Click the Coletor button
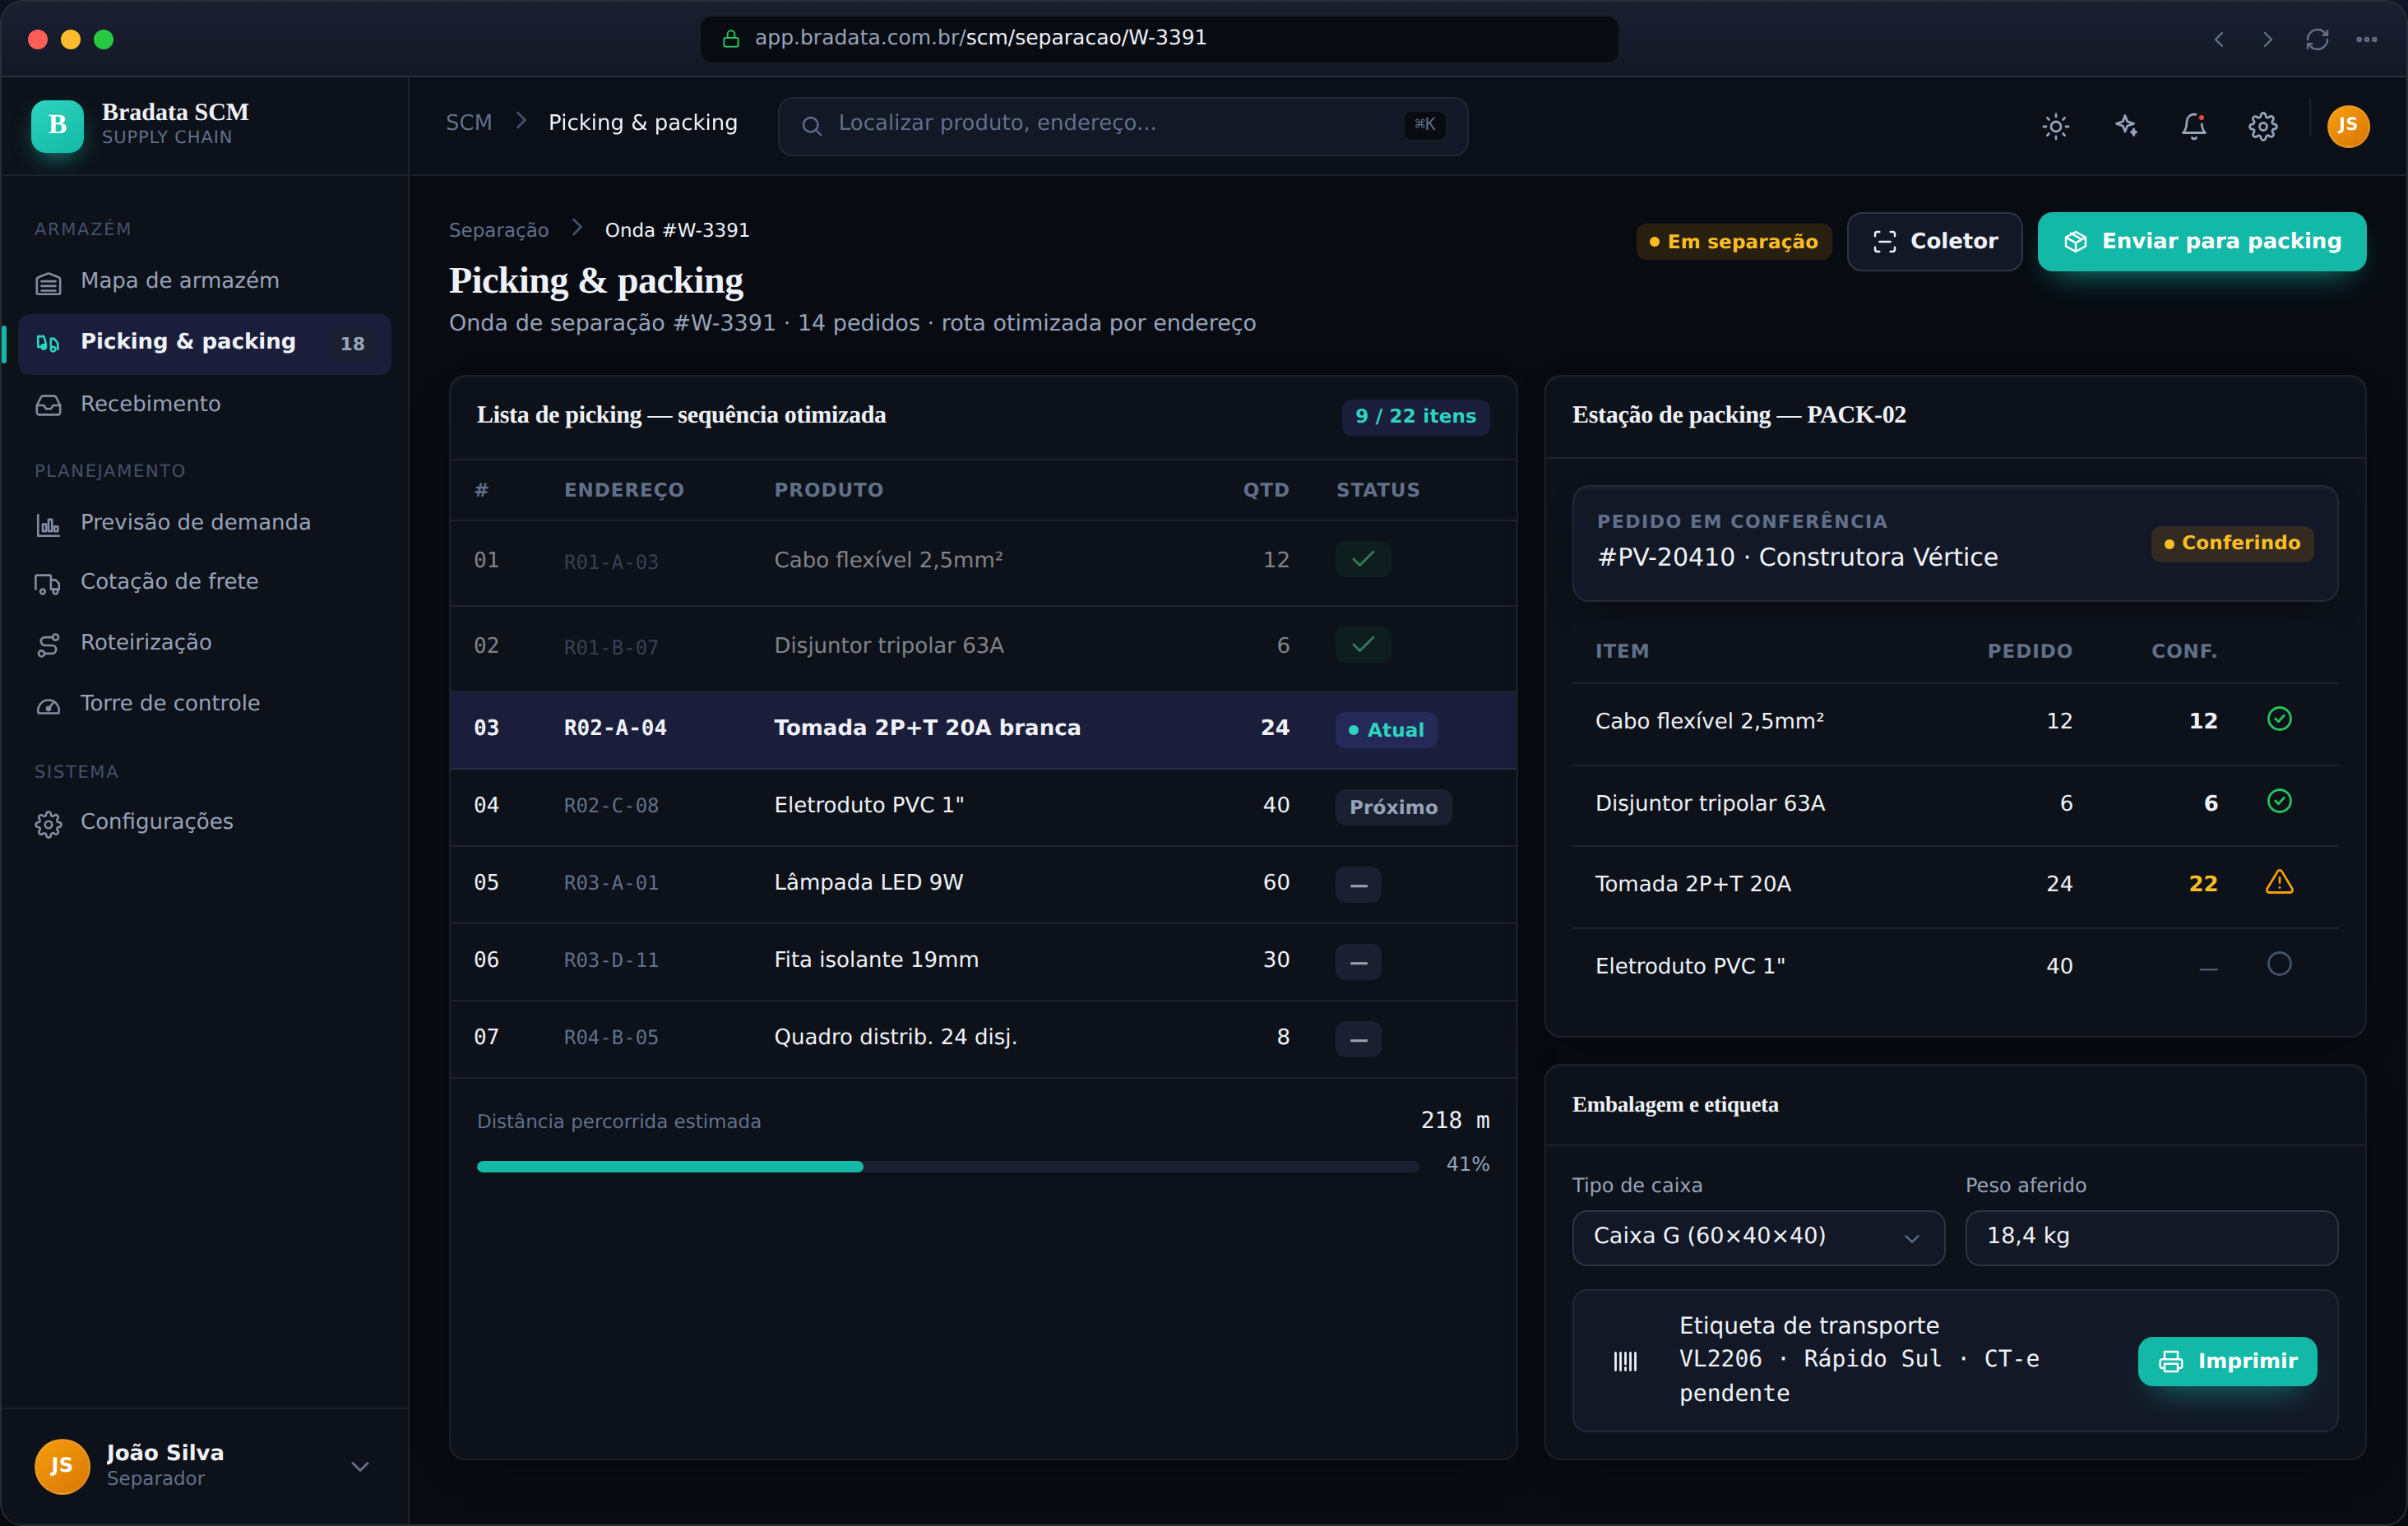Image resolution: width=2408 pixels, height=1526 pixels. pos(1934,242)
